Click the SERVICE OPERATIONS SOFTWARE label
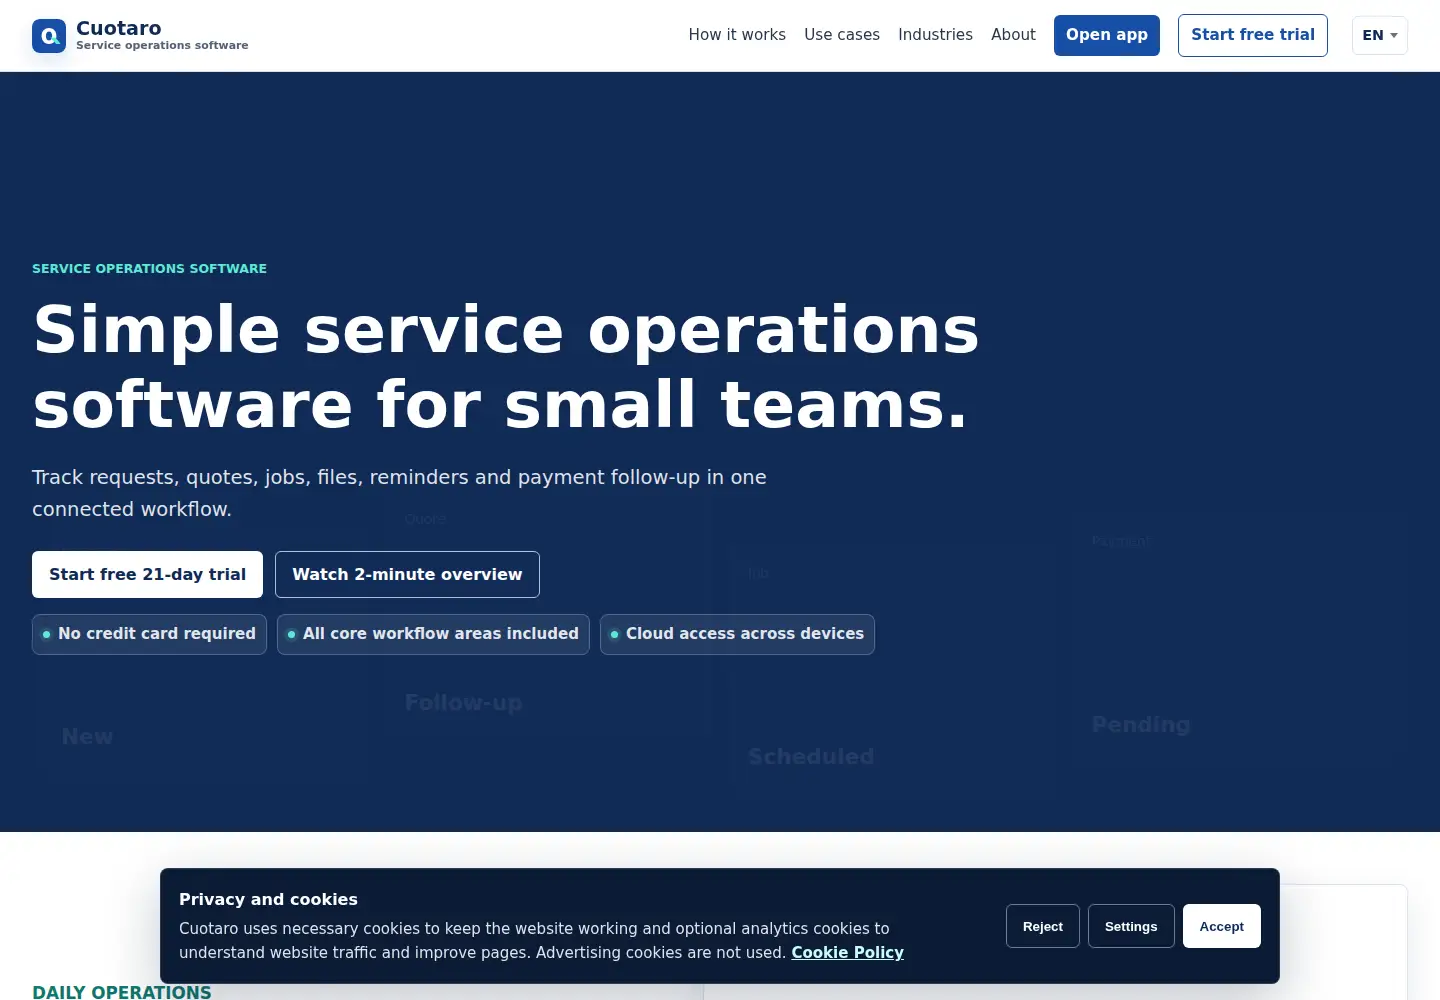This screenshot has width=1440, height=1000. click(x=149, y=268)
